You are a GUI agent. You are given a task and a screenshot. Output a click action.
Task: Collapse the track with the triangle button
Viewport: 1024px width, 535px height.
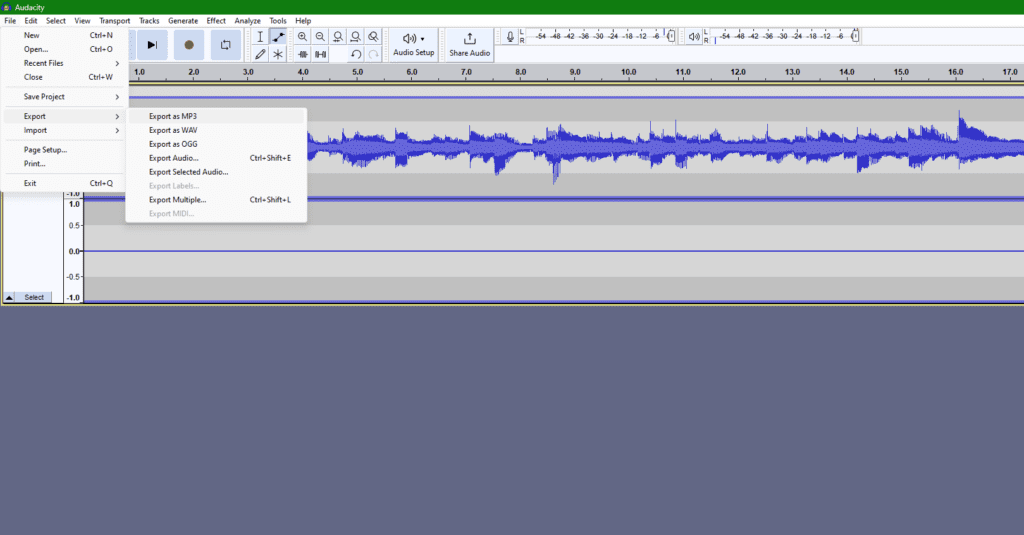(x=9, y=297)
